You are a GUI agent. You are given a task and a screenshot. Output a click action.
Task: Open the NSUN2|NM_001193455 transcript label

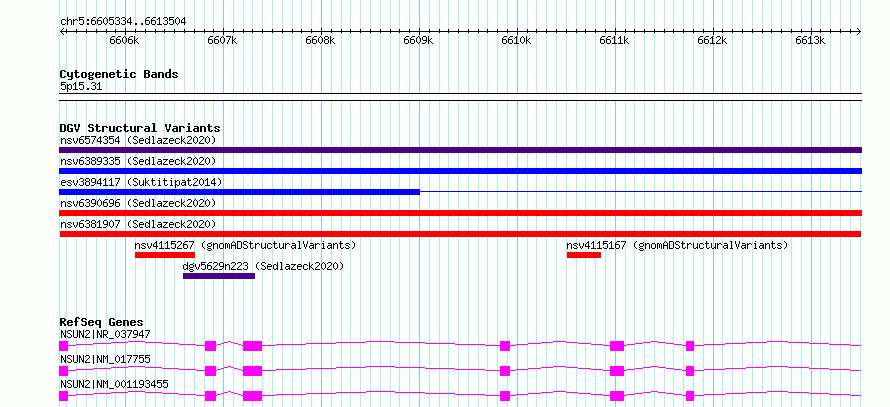[114, 384]
